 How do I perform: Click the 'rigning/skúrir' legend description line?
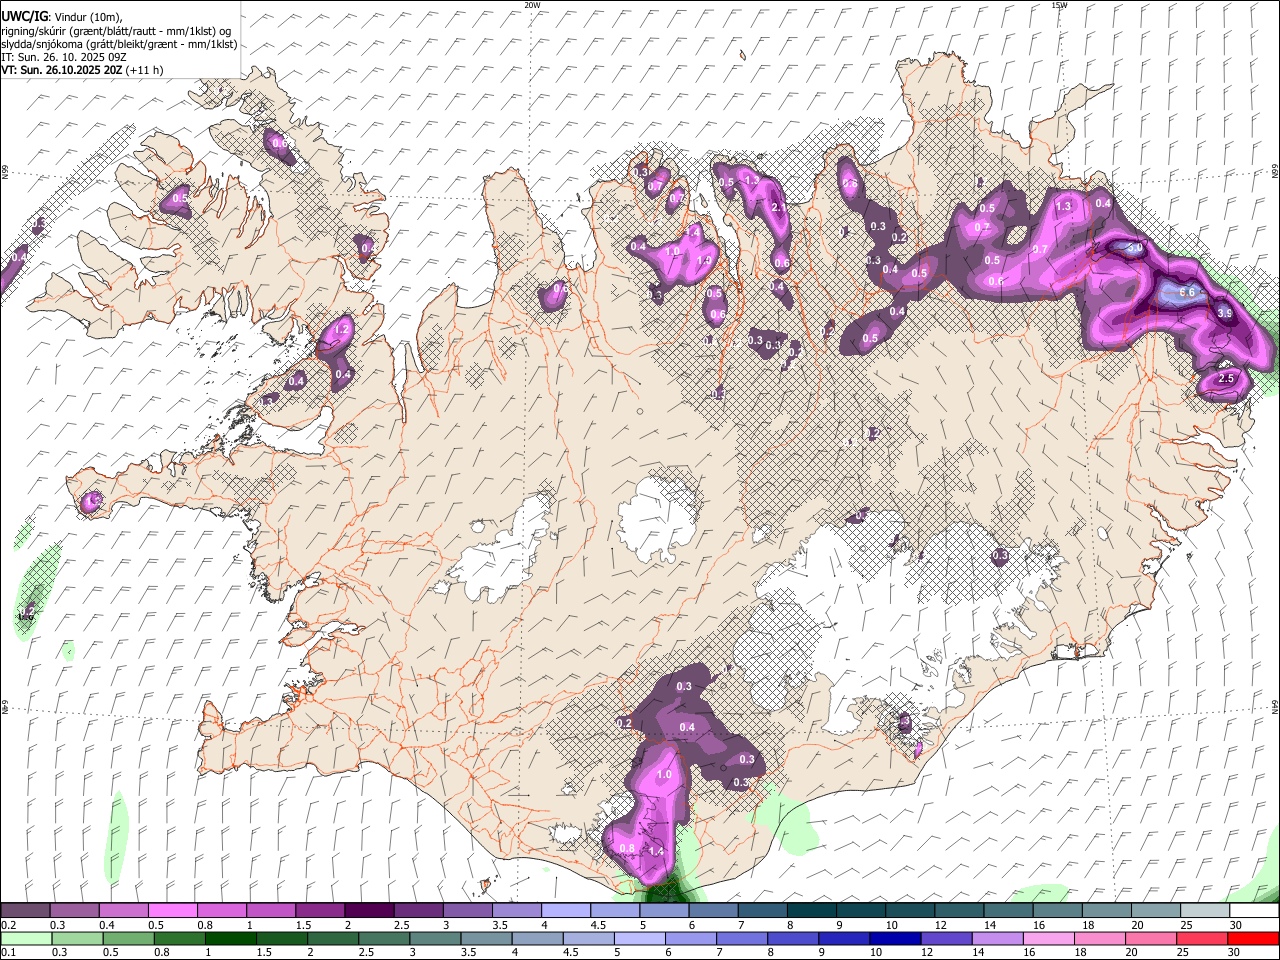click(116, 31)
